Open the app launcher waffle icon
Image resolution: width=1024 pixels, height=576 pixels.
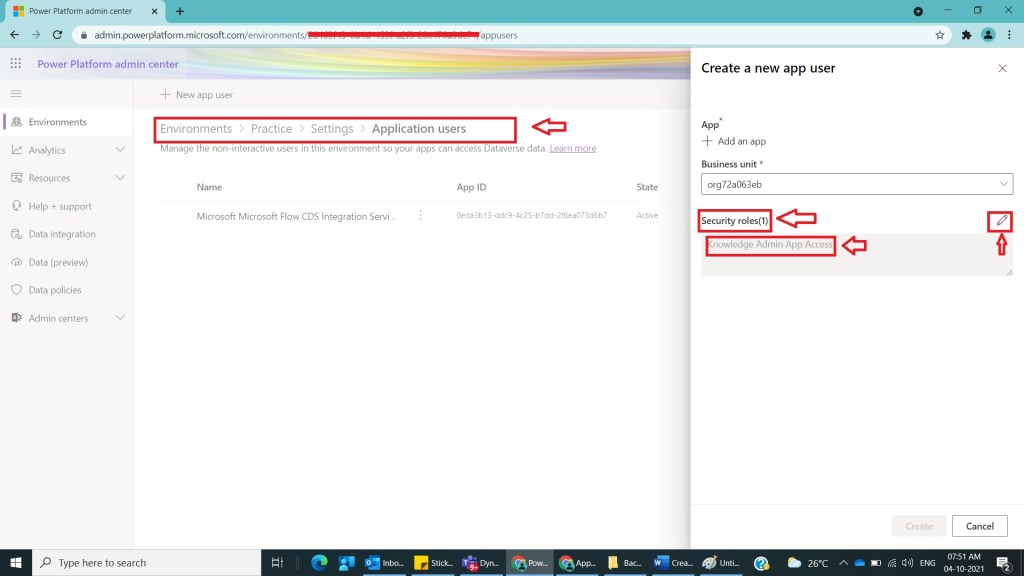coord(16,64)
